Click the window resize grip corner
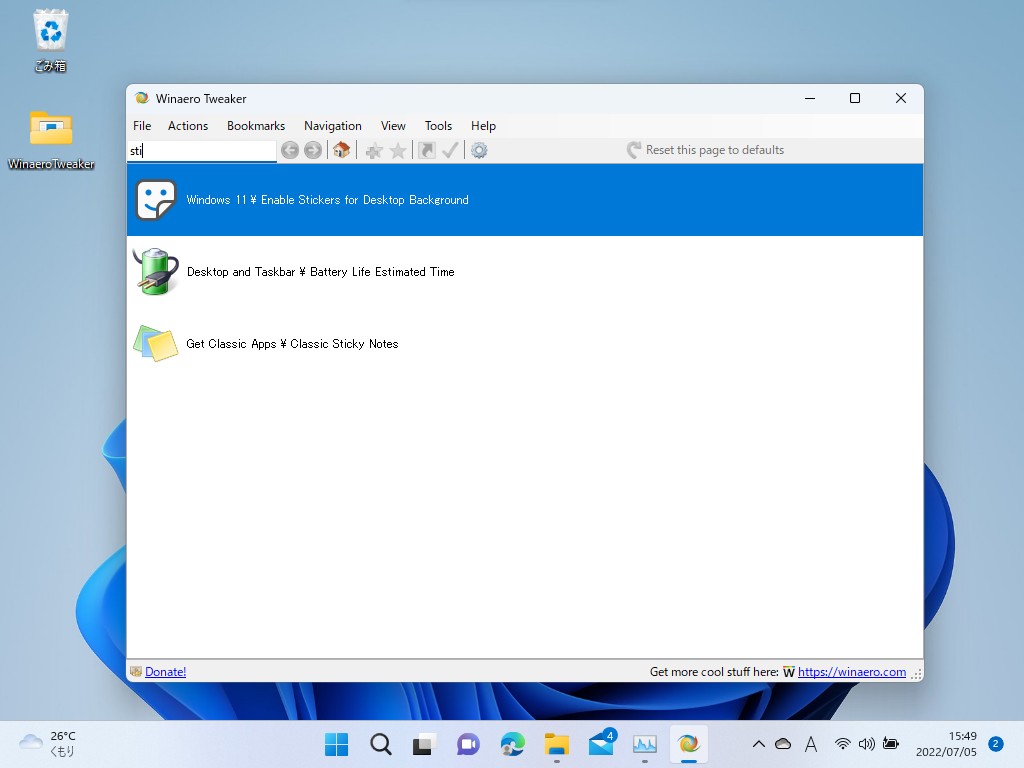 point(916,675)
